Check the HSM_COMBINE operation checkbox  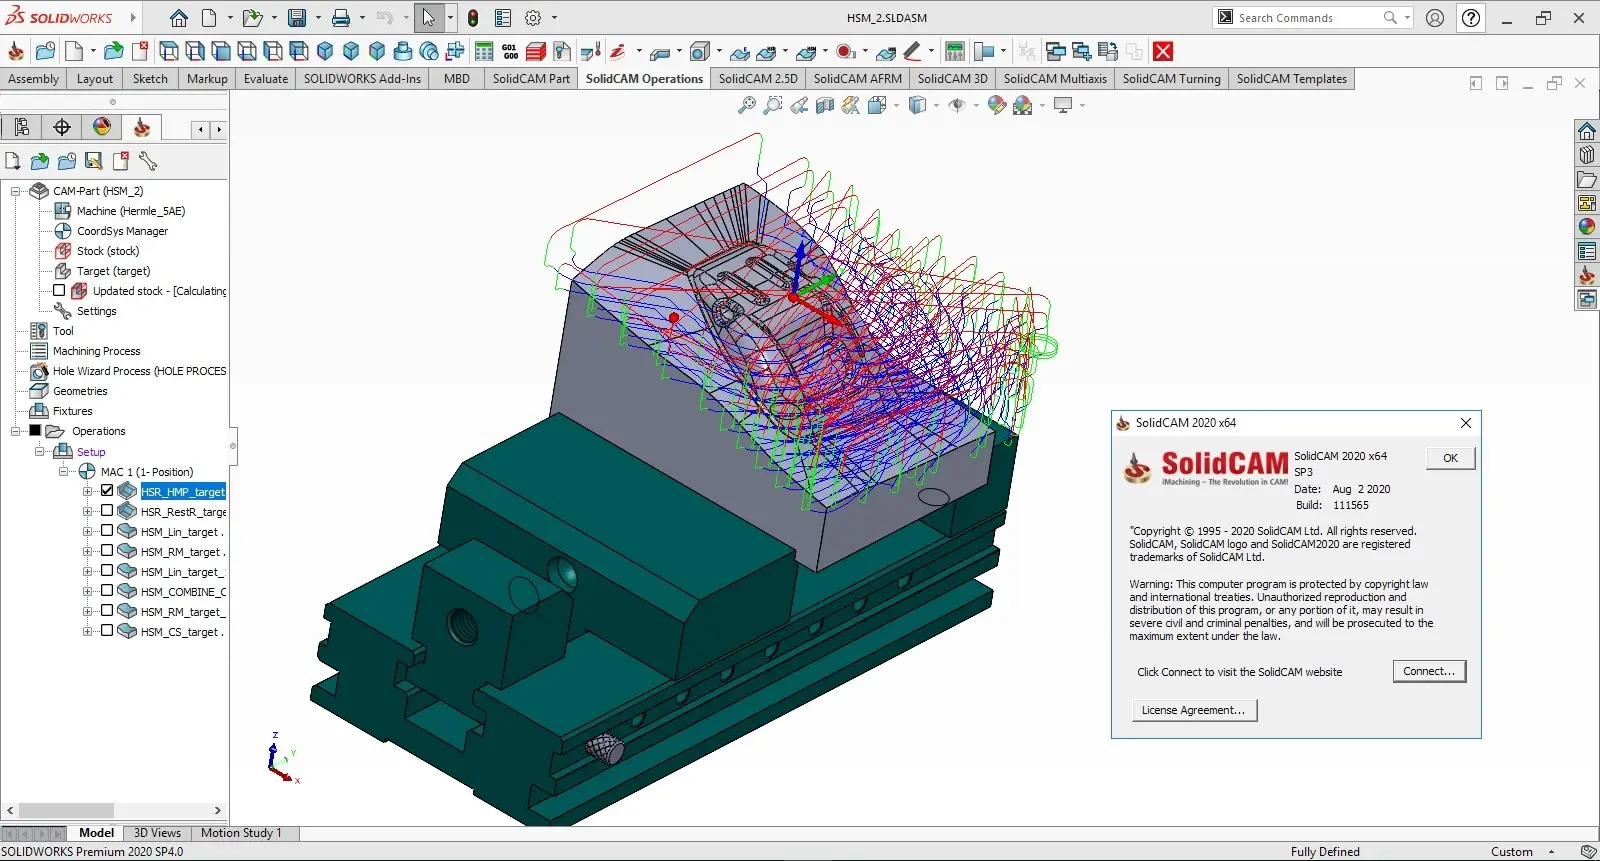(x=107, y=591)
